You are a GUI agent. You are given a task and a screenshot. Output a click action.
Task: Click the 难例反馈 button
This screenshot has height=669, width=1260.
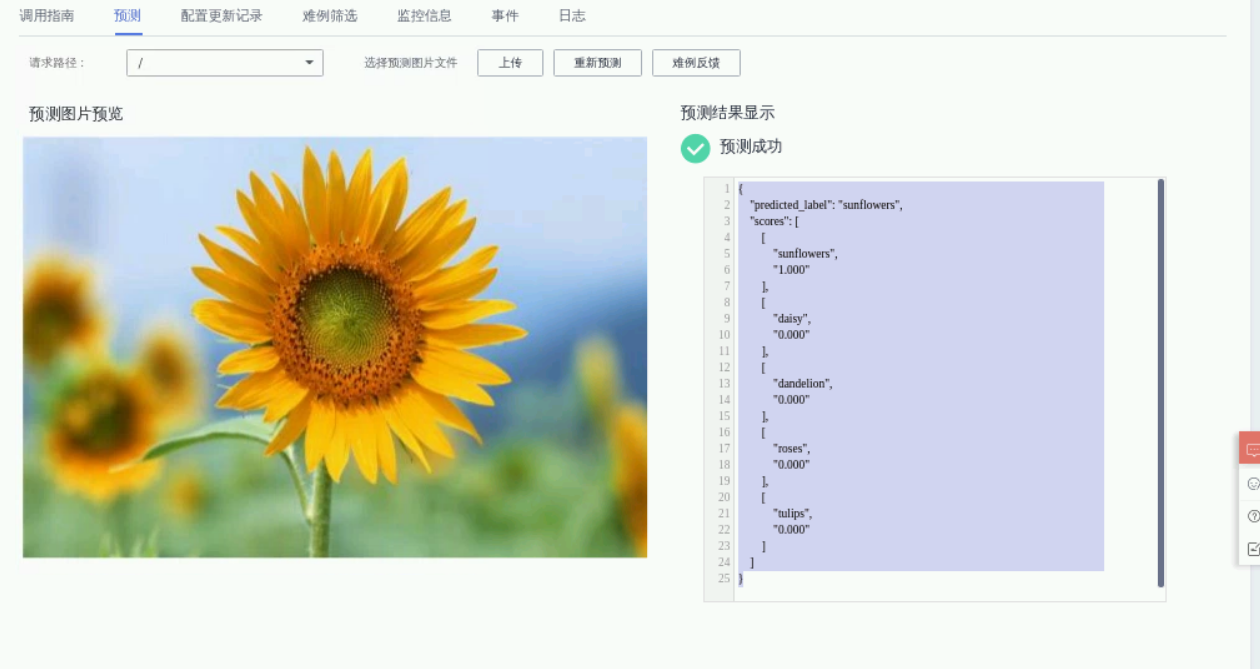696,63
